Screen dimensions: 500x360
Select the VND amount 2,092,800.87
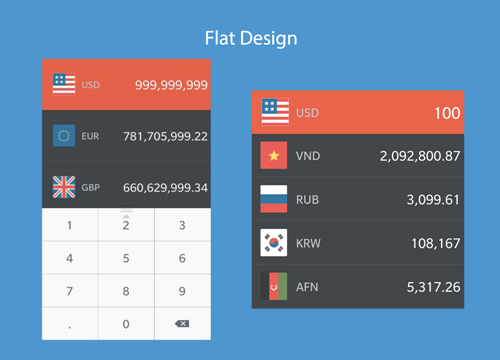(x=420, y=156)
